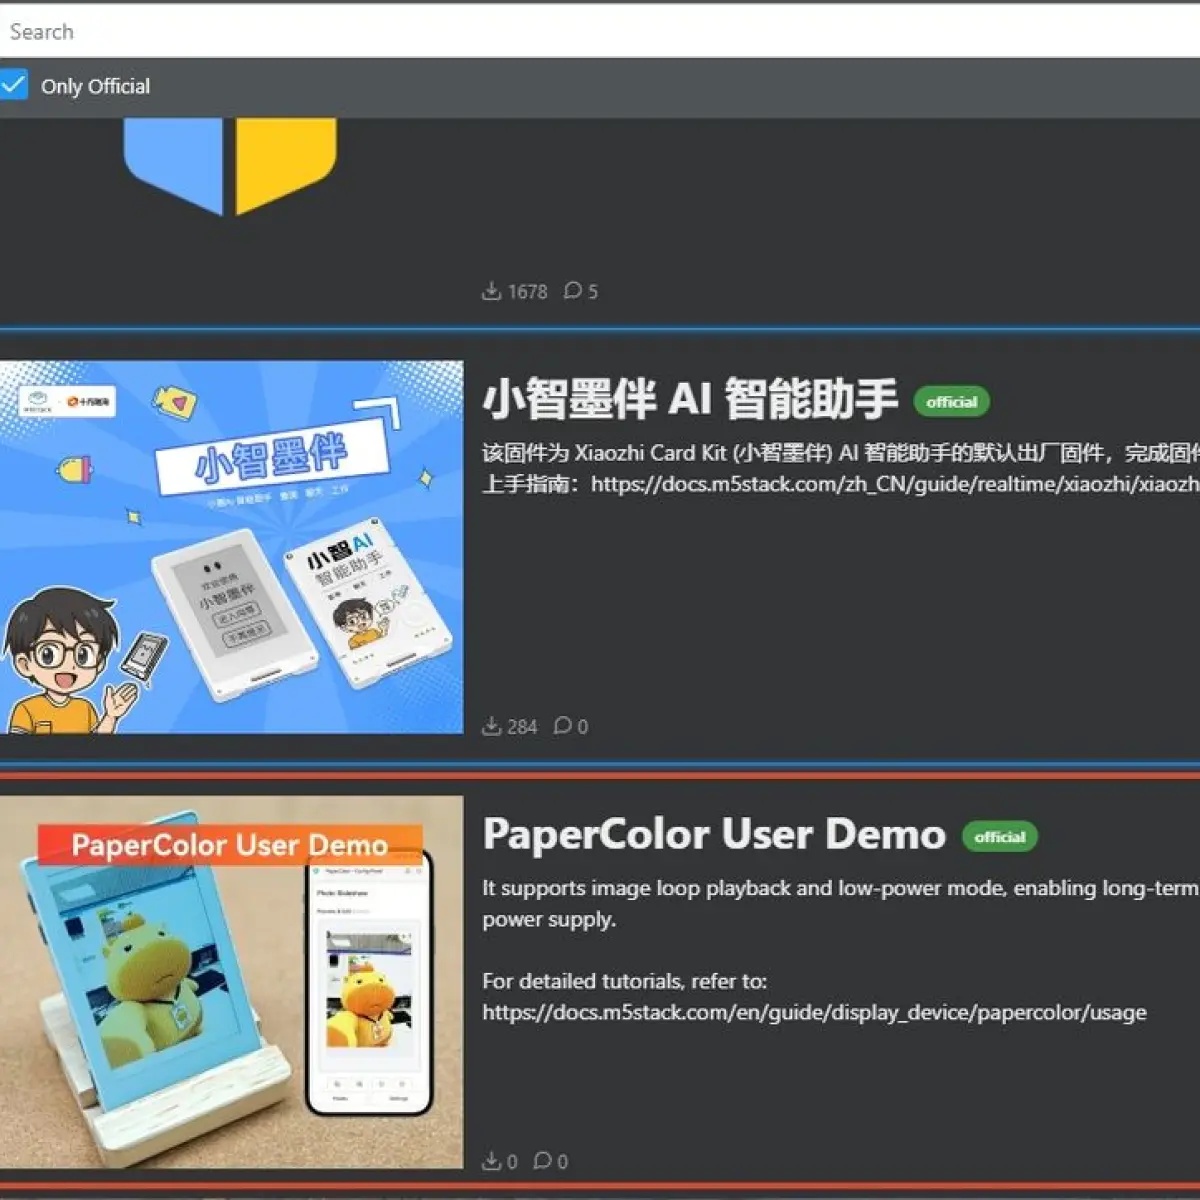Uncheck the Only Official checkbox
Screen dimensions: 1200x1200
point(13,85)
